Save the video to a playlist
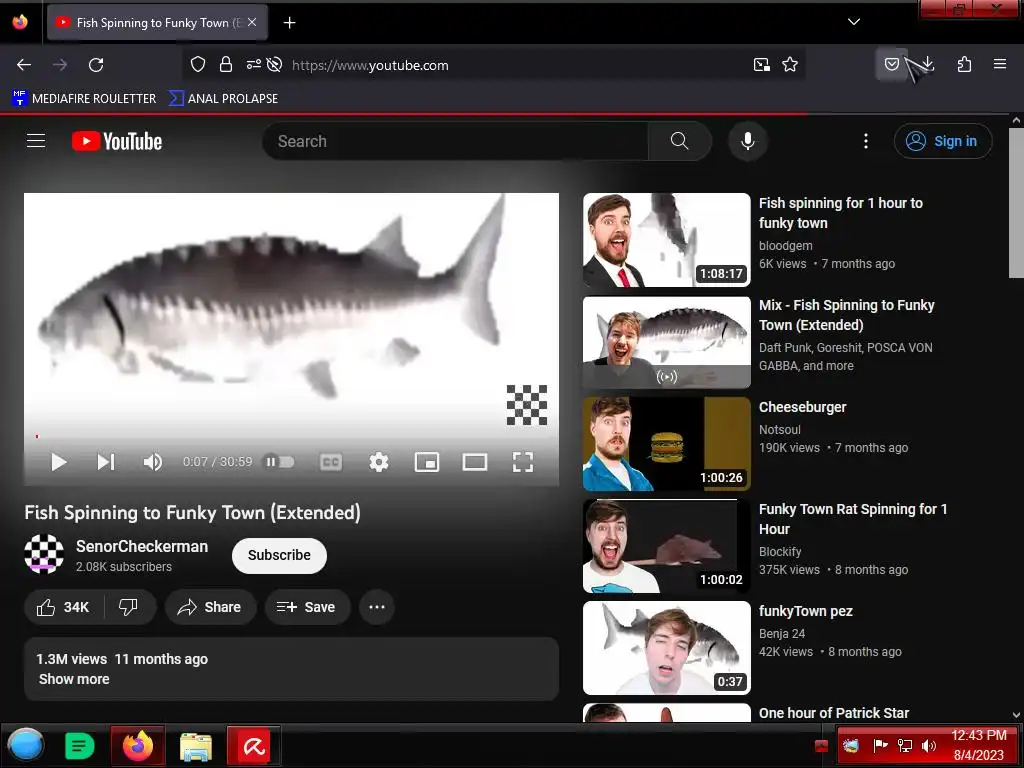The width and height of the screenshot is (1024, 768). pos(307,607)
